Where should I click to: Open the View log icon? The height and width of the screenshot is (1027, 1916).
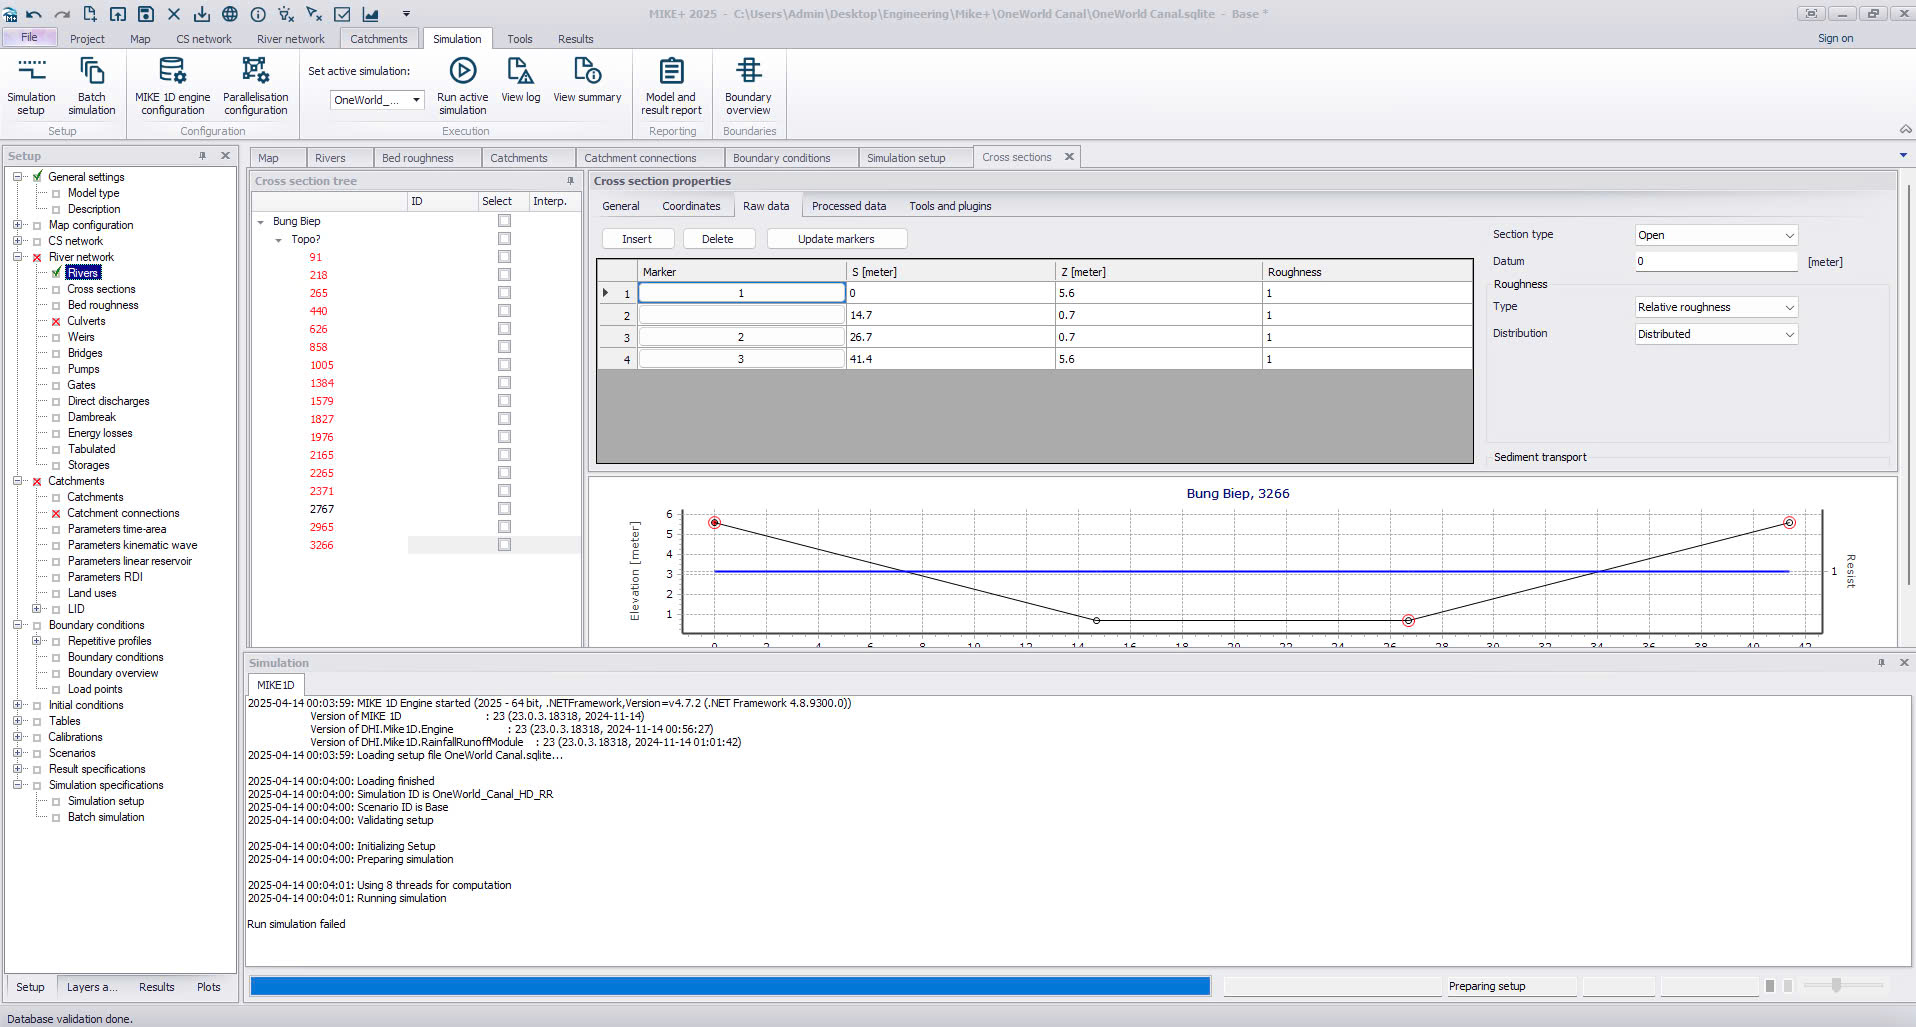[520, 72]
